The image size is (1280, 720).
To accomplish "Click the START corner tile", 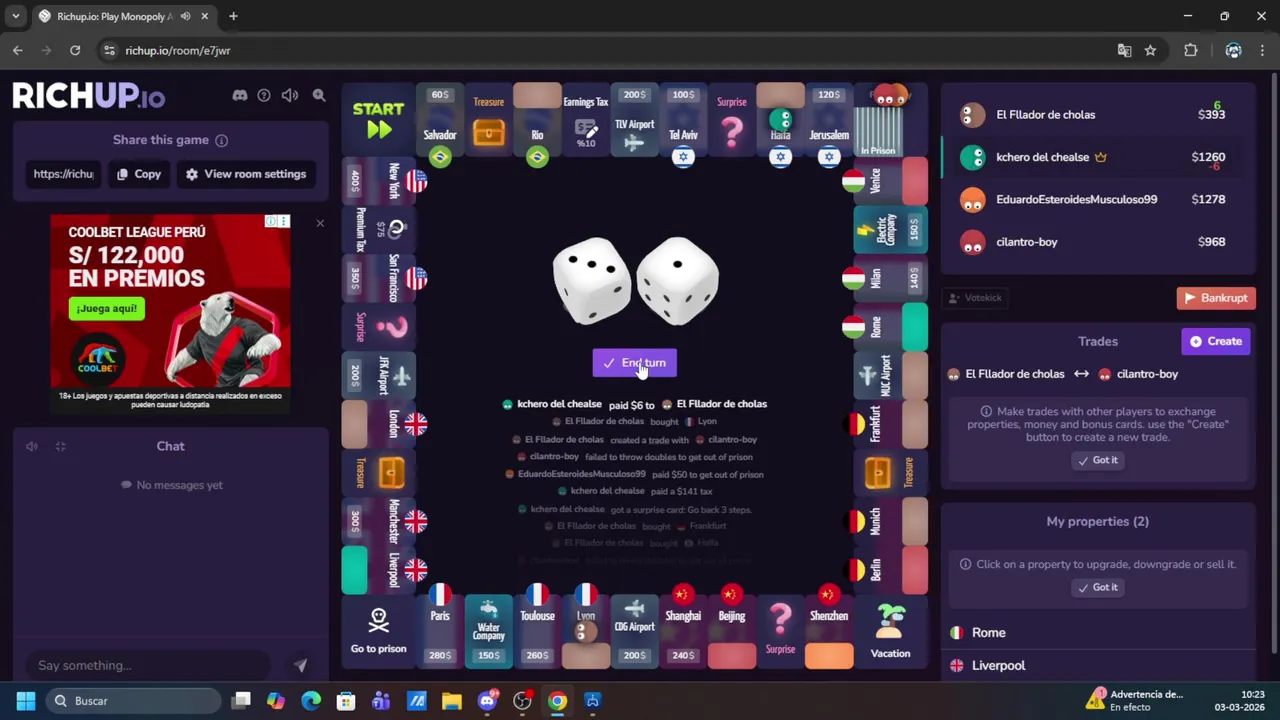I will (378, 120).
